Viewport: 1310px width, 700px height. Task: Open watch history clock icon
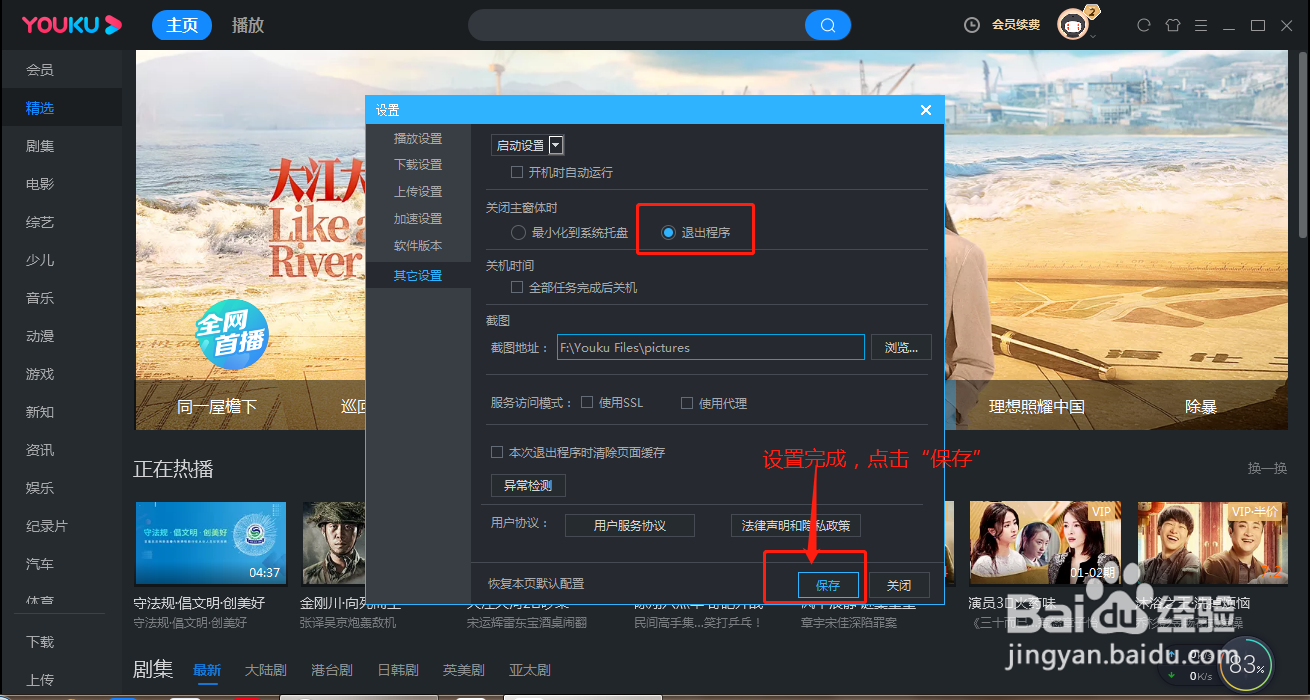[971, 25]
